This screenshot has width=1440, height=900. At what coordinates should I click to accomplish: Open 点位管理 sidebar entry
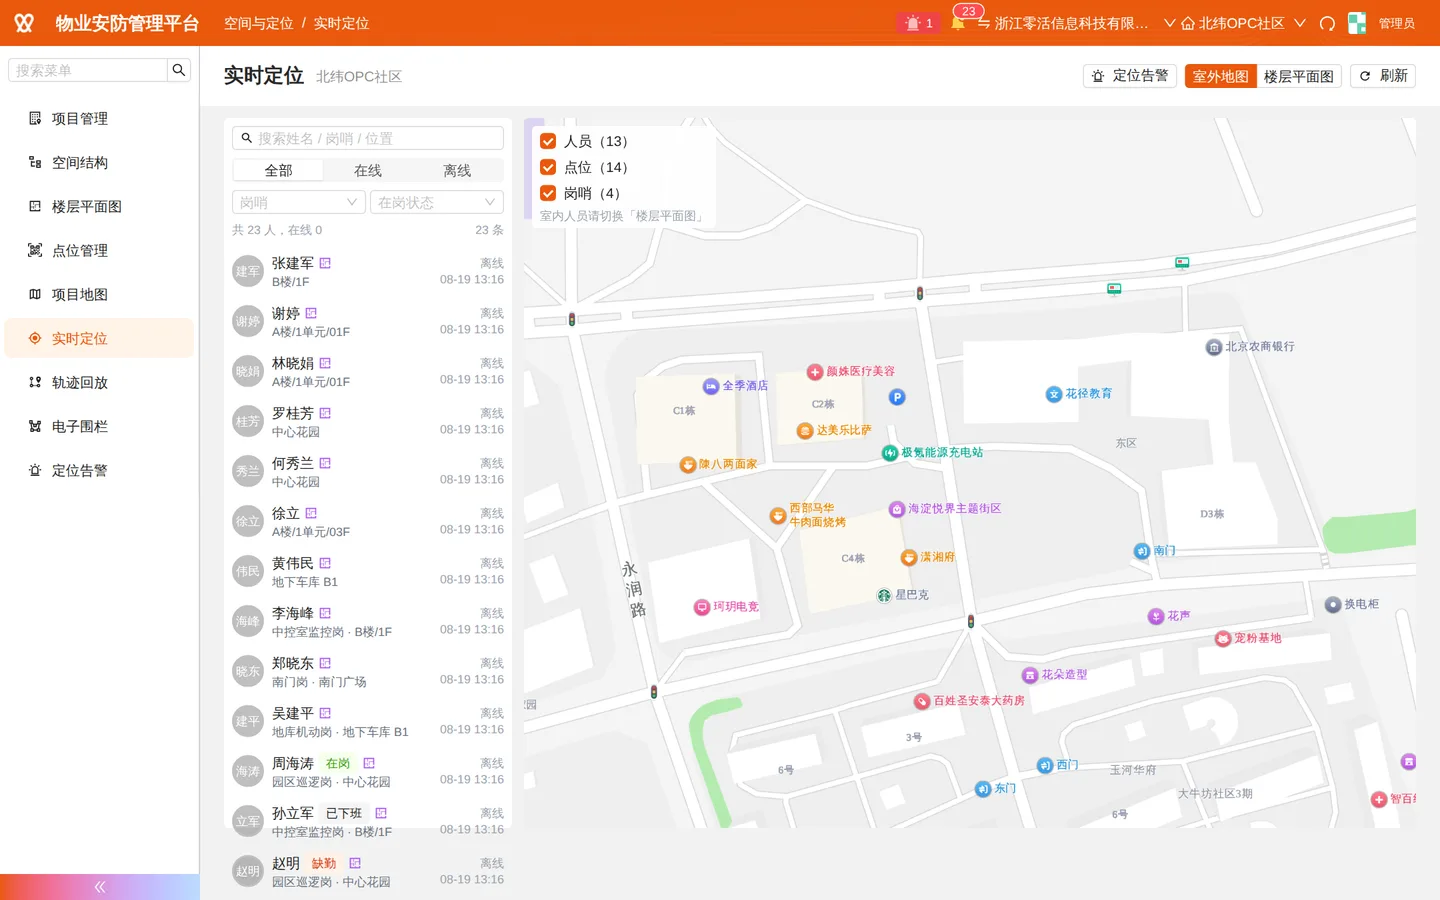point(99,250)
